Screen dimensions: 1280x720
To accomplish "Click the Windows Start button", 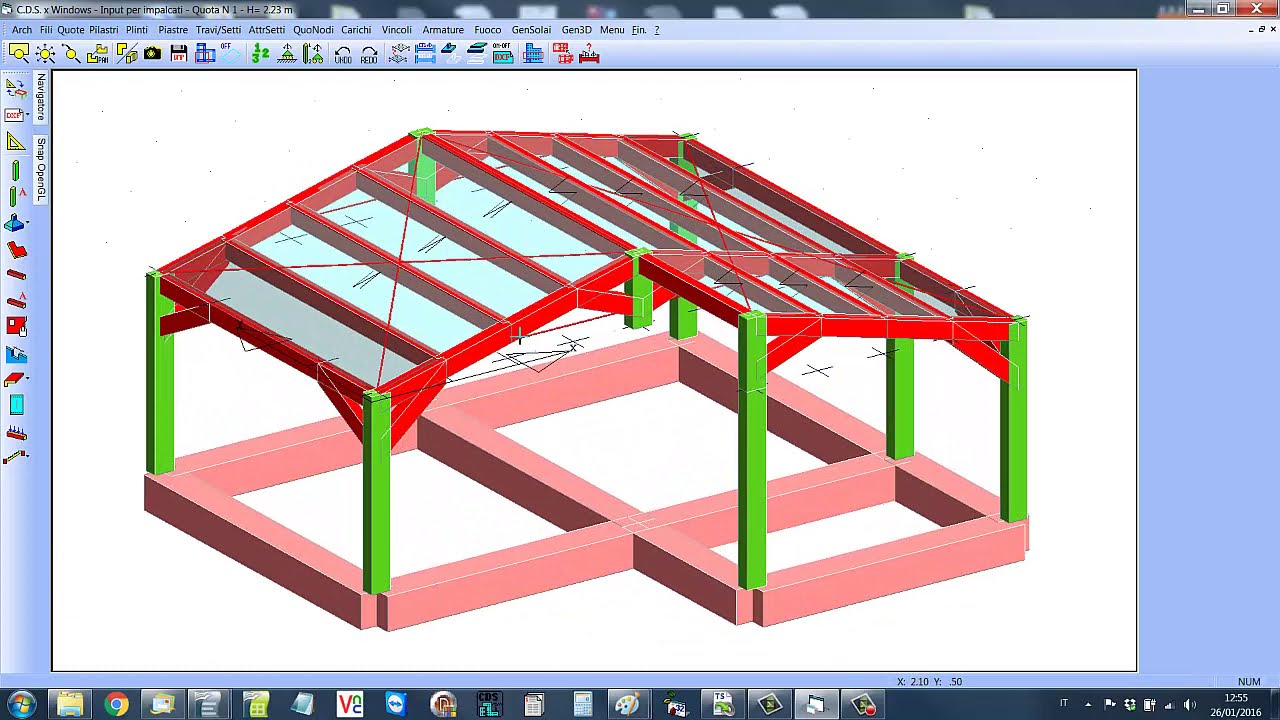I will point(22,704).
